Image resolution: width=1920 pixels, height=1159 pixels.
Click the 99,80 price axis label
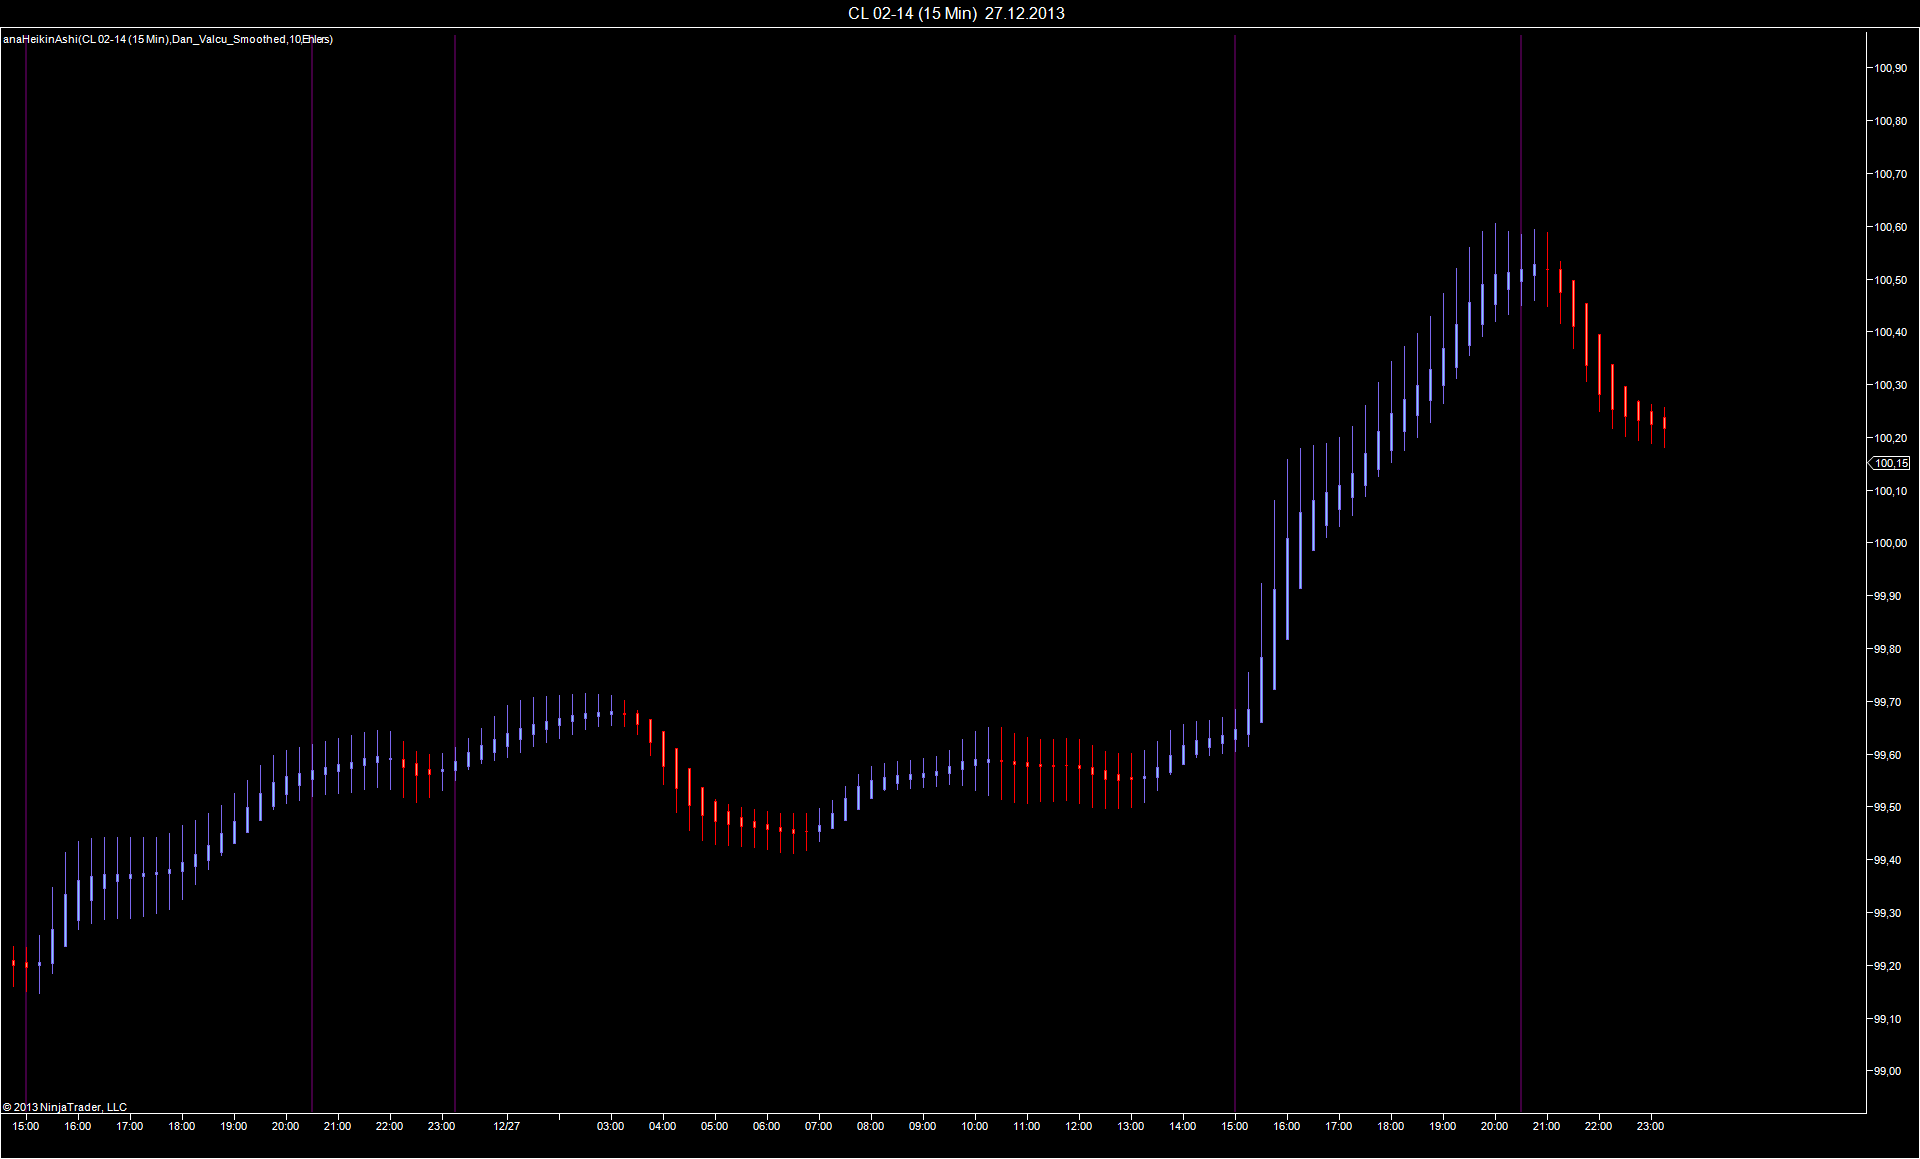click(x=1887, y=649)
